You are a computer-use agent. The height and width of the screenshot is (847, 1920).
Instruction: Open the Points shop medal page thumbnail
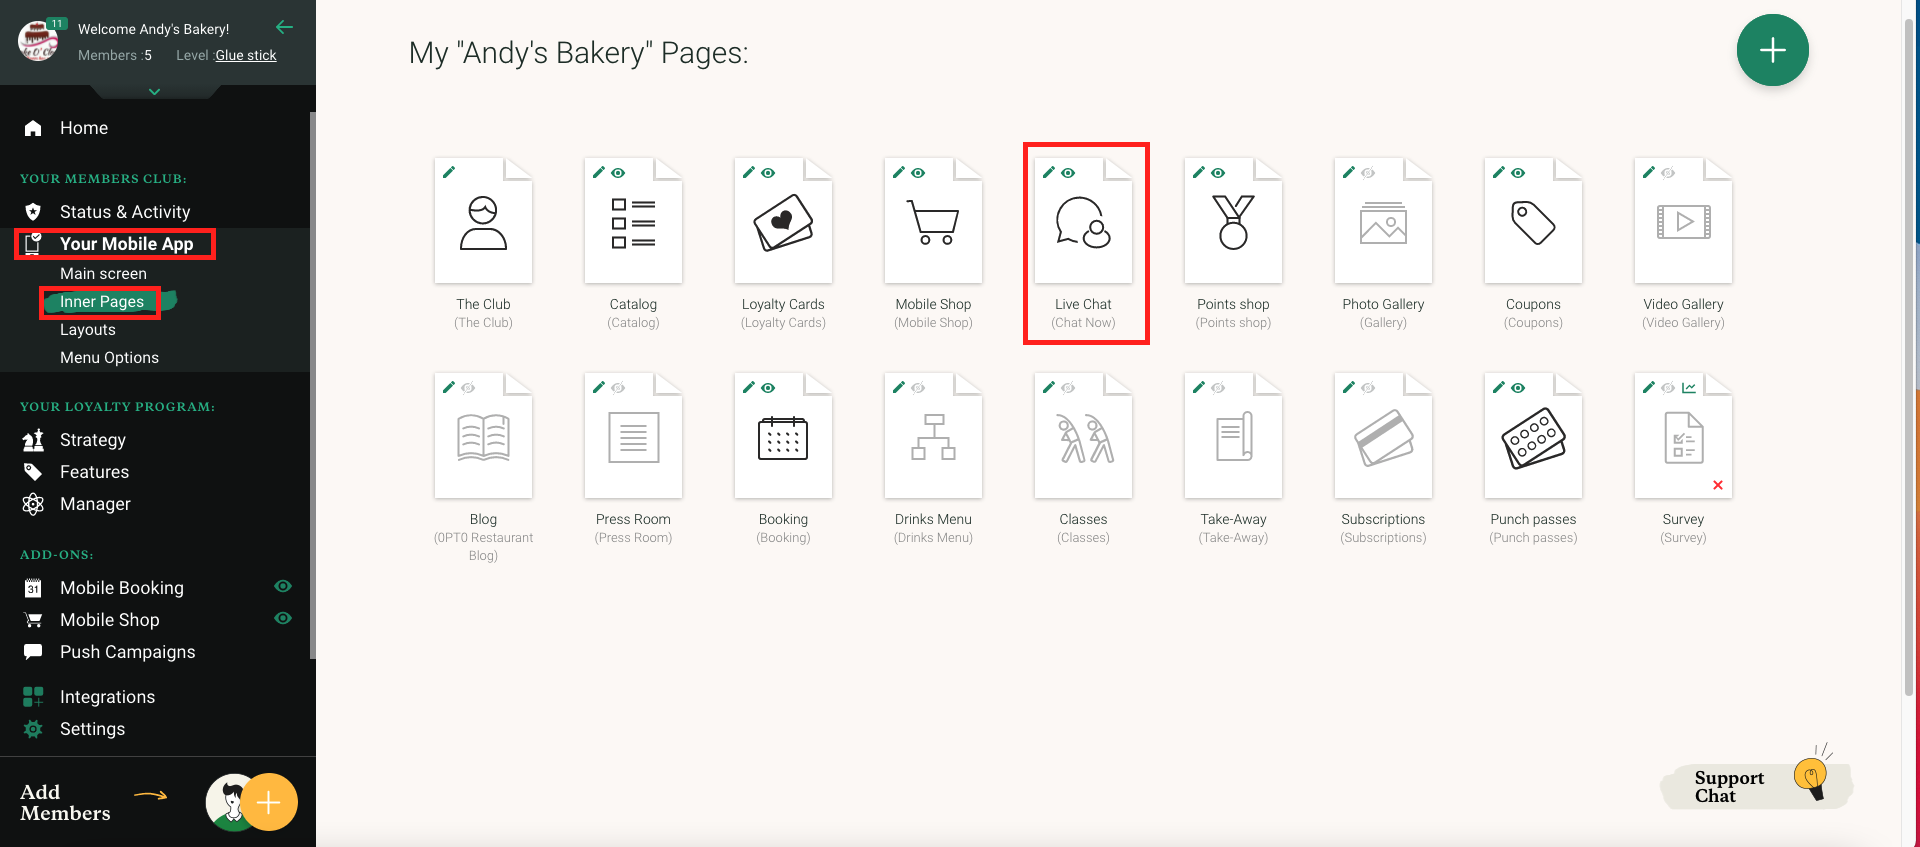[1233, 221]
